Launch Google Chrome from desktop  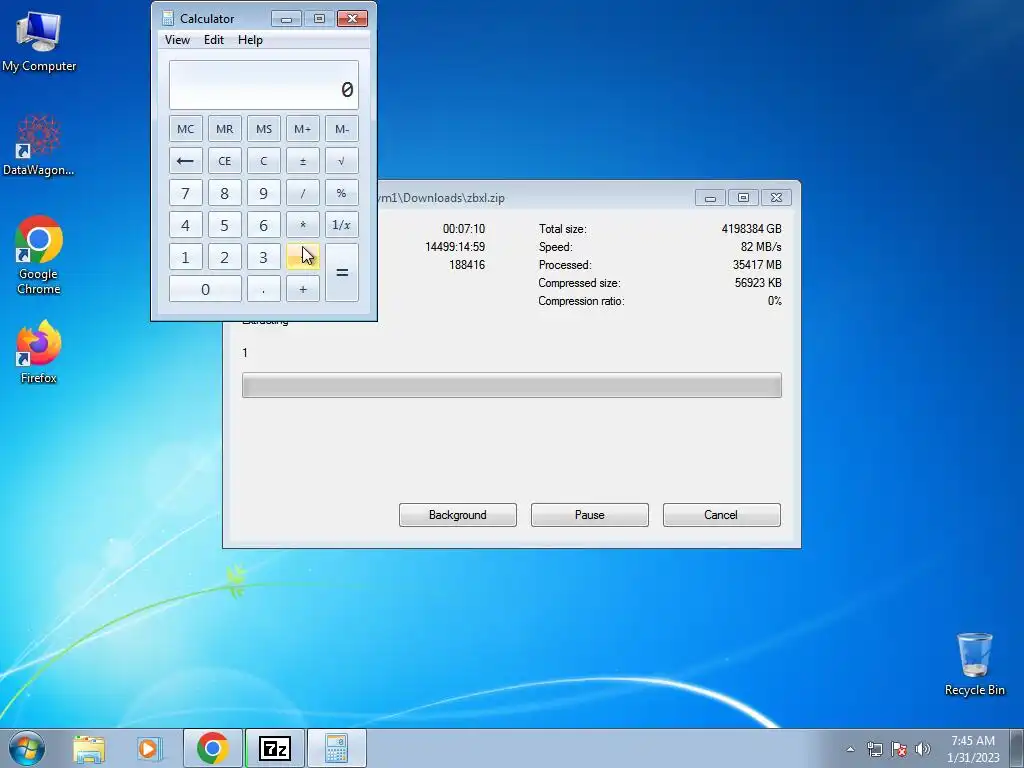coord(39,255)
